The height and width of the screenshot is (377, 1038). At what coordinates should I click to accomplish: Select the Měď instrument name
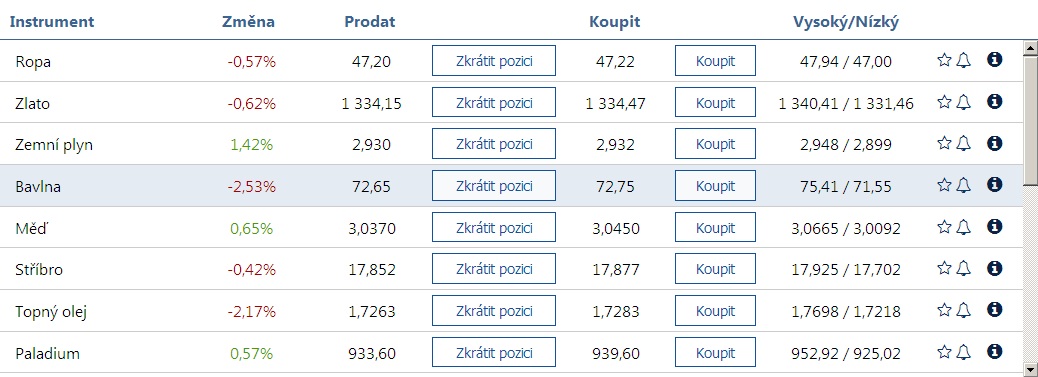tap(32, 229)
